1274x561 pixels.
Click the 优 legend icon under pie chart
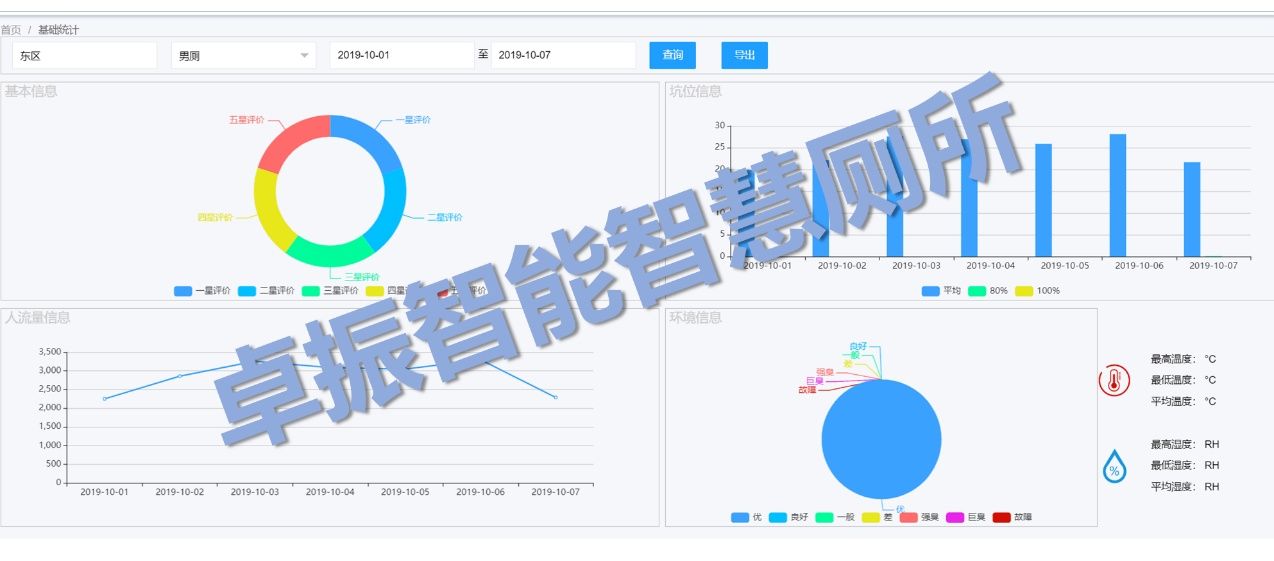click(x=740, y=517)
